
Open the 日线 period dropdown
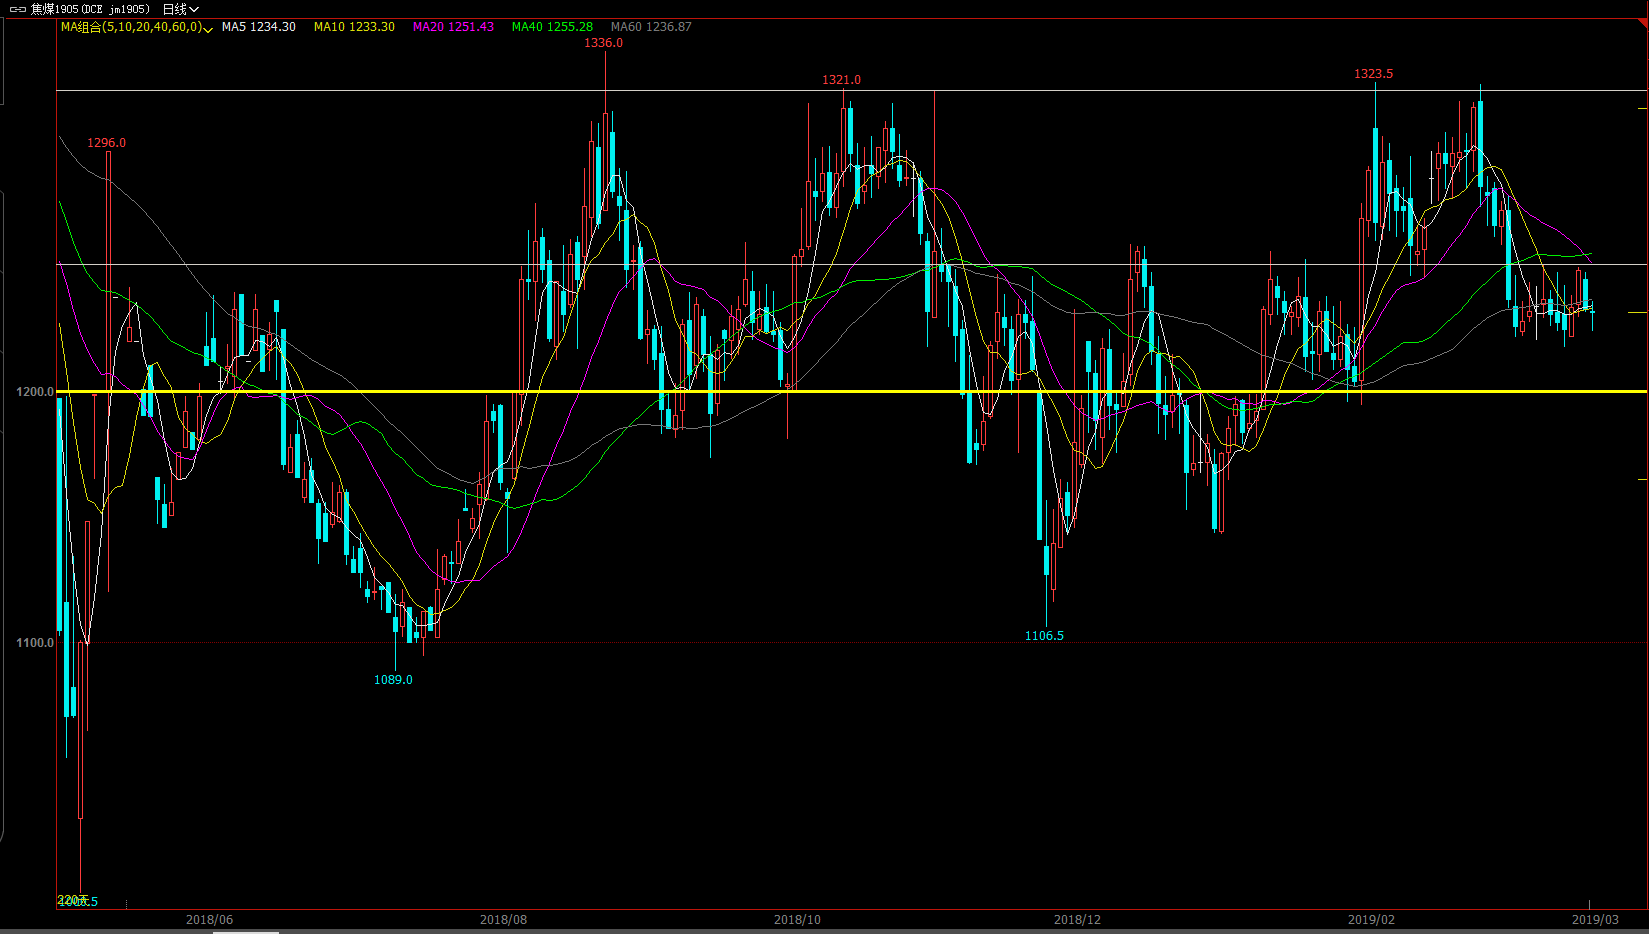click(x=181, y=9)
